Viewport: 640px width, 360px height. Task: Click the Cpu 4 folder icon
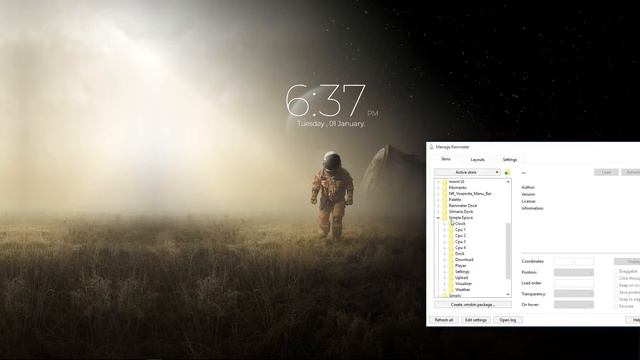click(451, 248)
